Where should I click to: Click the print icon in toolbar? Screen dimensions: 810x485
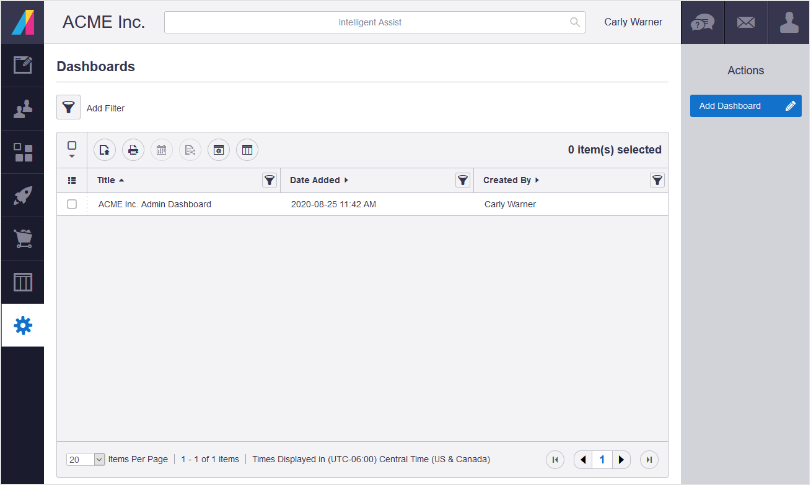click(133, 150)
